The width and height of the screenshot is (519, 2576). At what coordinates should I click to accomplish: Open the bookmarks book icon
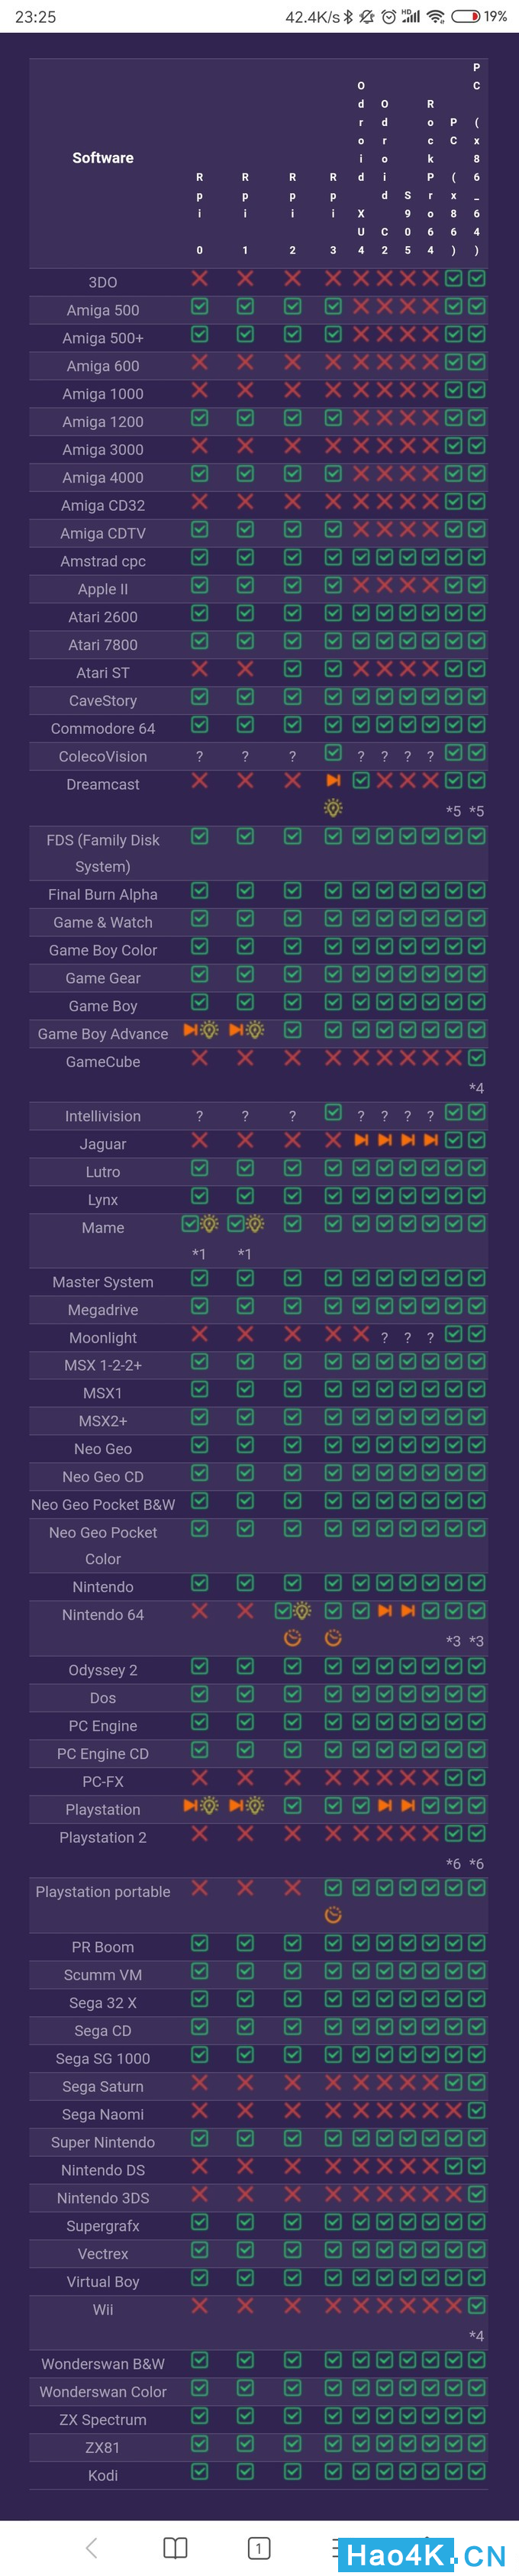pos(175,2547)
